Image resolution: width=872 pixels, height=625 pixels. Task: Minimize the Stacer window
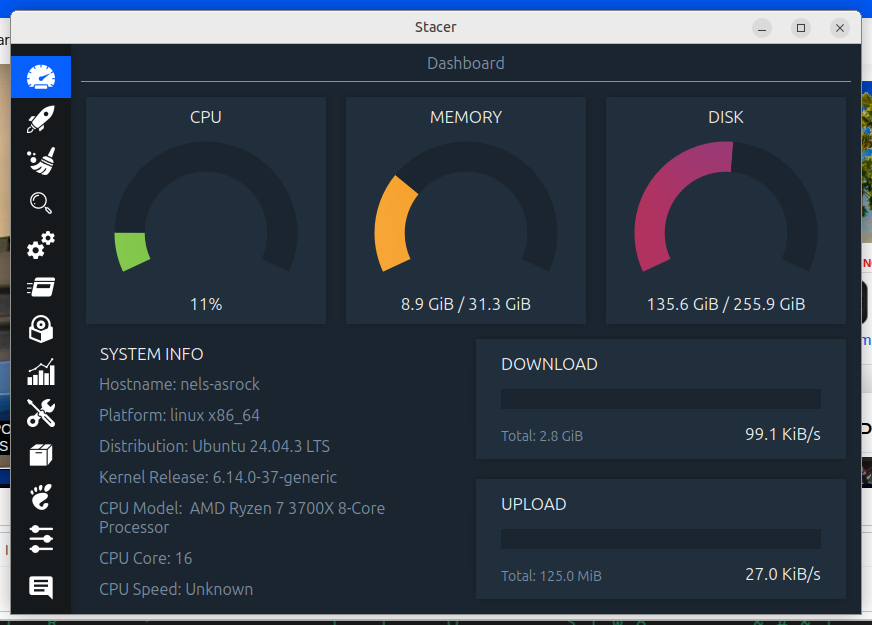762,28
